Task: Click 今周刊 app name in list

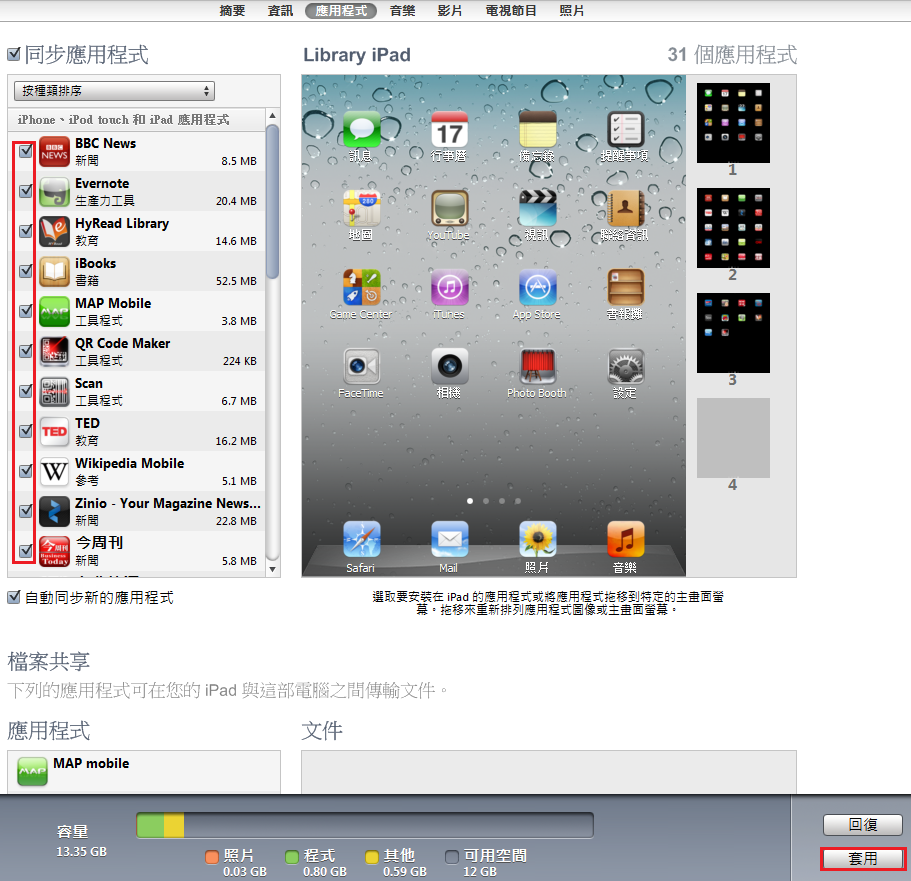Action: click(99, 542)
